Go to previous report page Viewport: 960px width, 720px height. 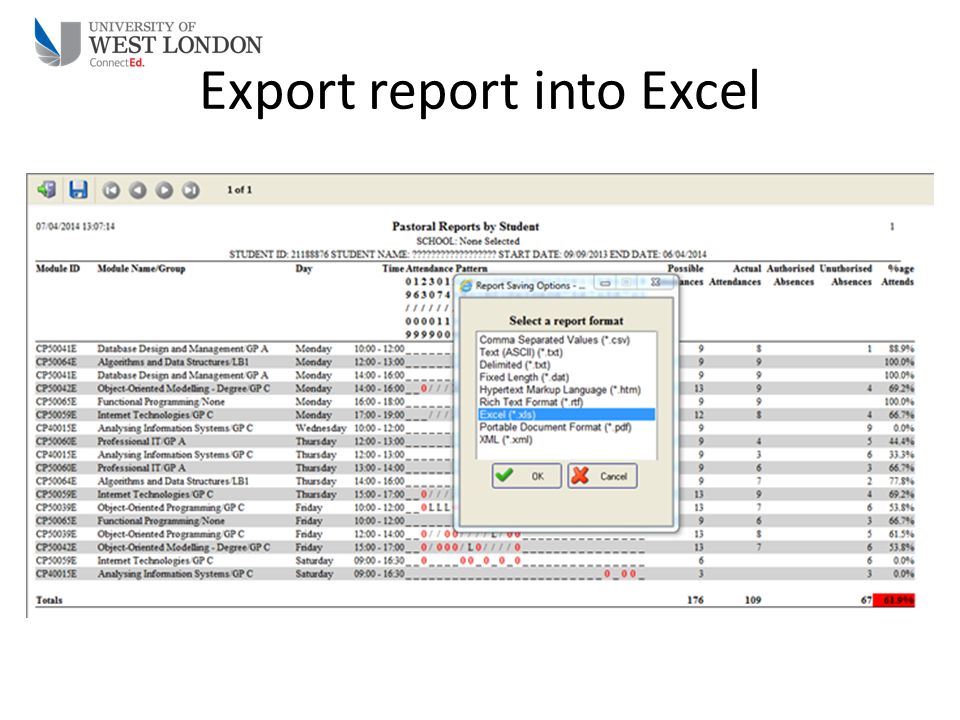coord(138,190)
